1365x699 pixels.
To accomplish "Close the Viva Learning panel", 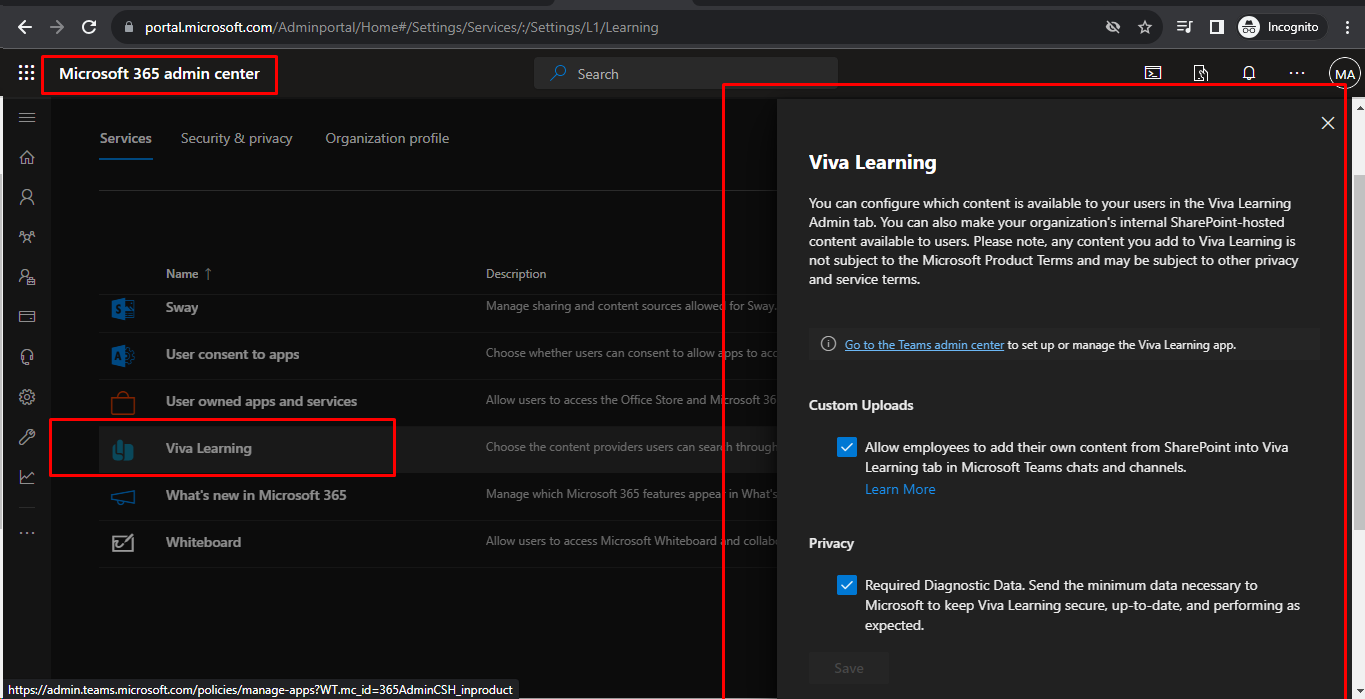I will click(1328, 123).
